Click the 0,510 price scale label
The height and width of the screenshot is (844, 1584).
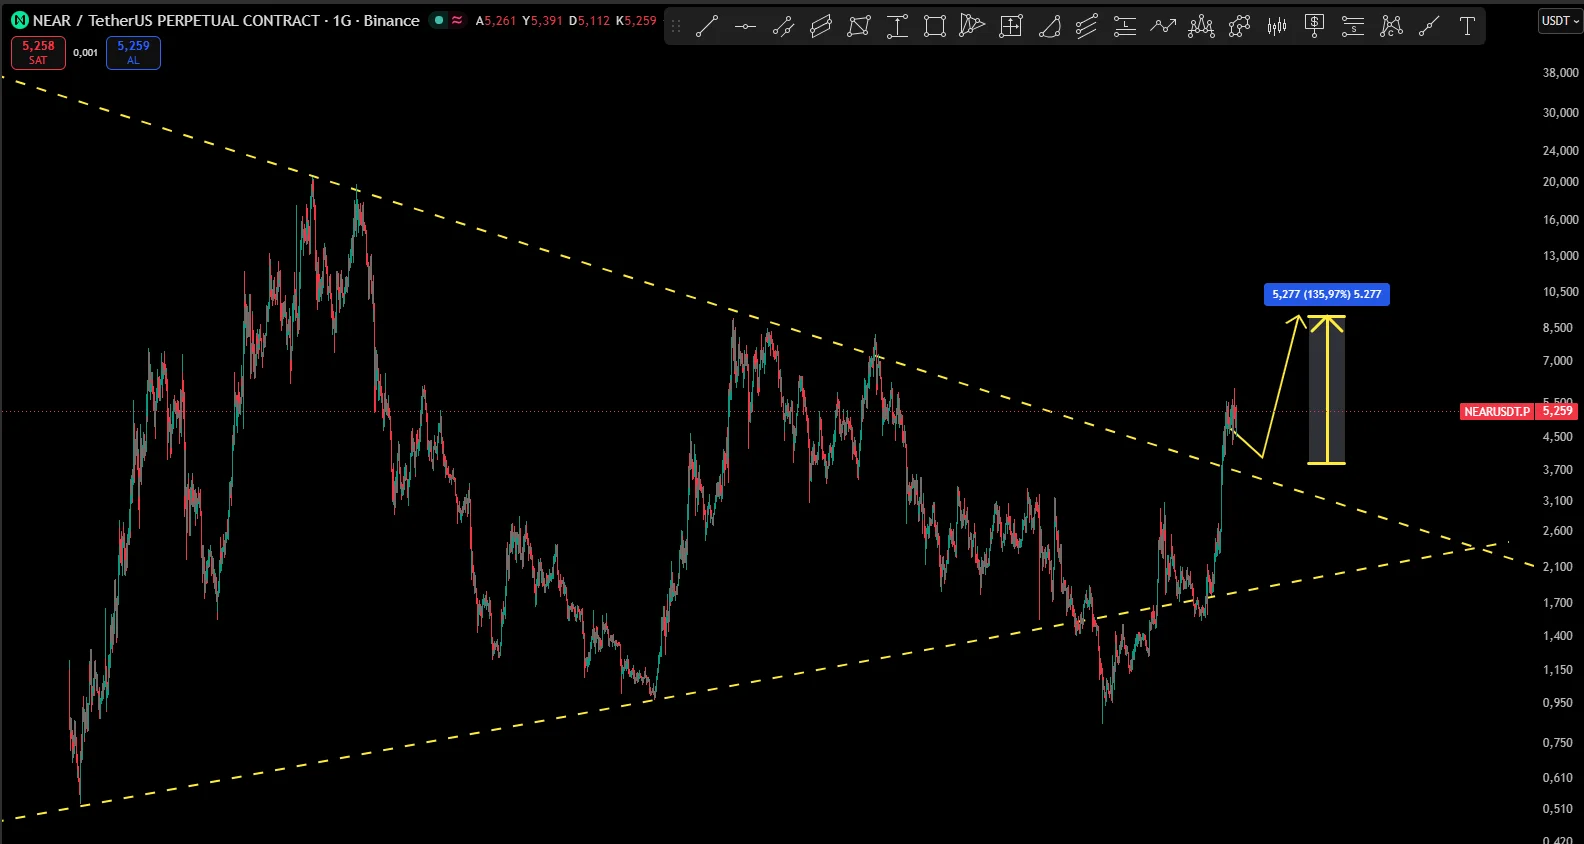pyautogui.click(x=1557, y=809)
